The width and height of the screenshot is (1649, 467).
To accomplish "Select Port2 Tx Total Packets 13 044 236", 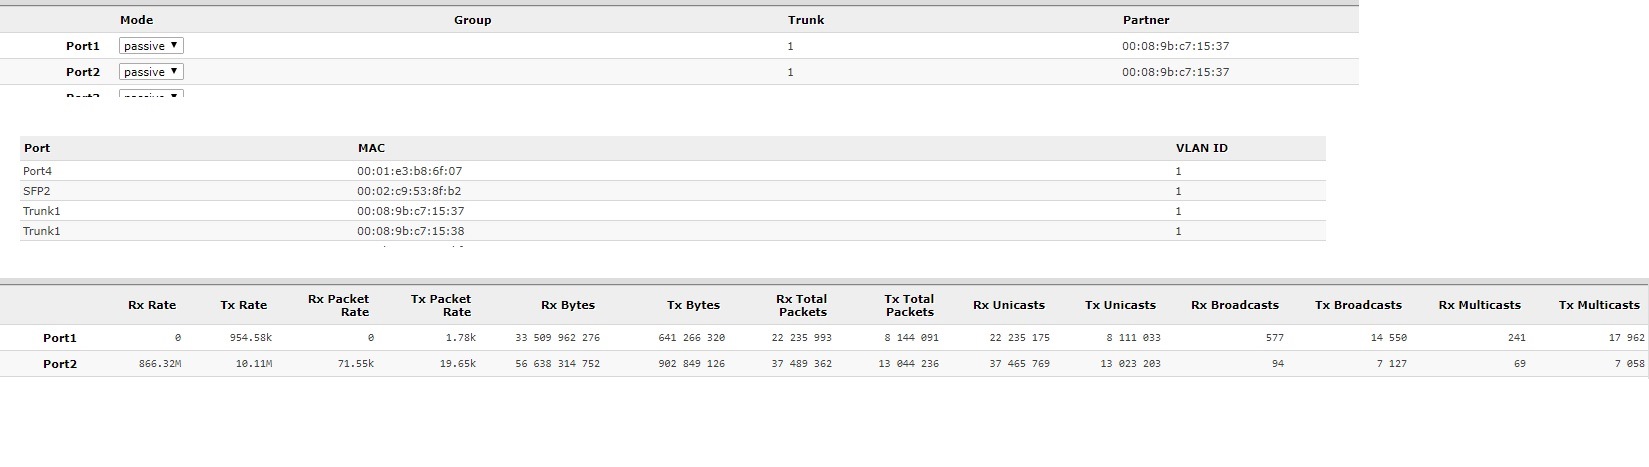I will [x=908, y=364].
